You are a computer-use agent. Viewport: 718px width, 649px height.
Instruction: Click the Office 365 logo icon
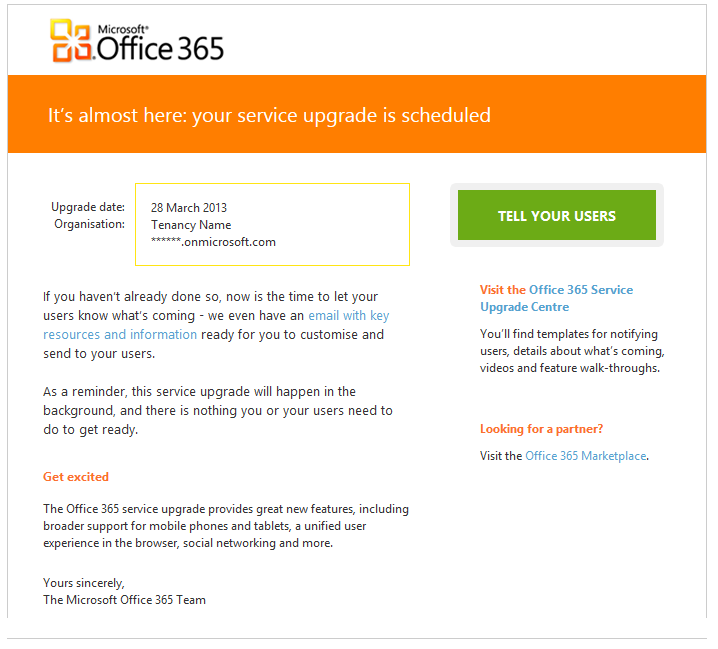(71, 40)
